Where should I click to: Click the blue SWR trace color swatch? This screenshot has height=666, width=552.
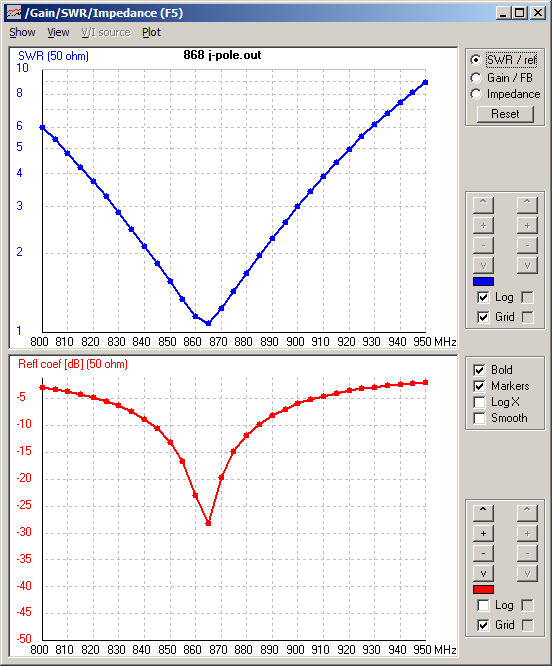483,282
